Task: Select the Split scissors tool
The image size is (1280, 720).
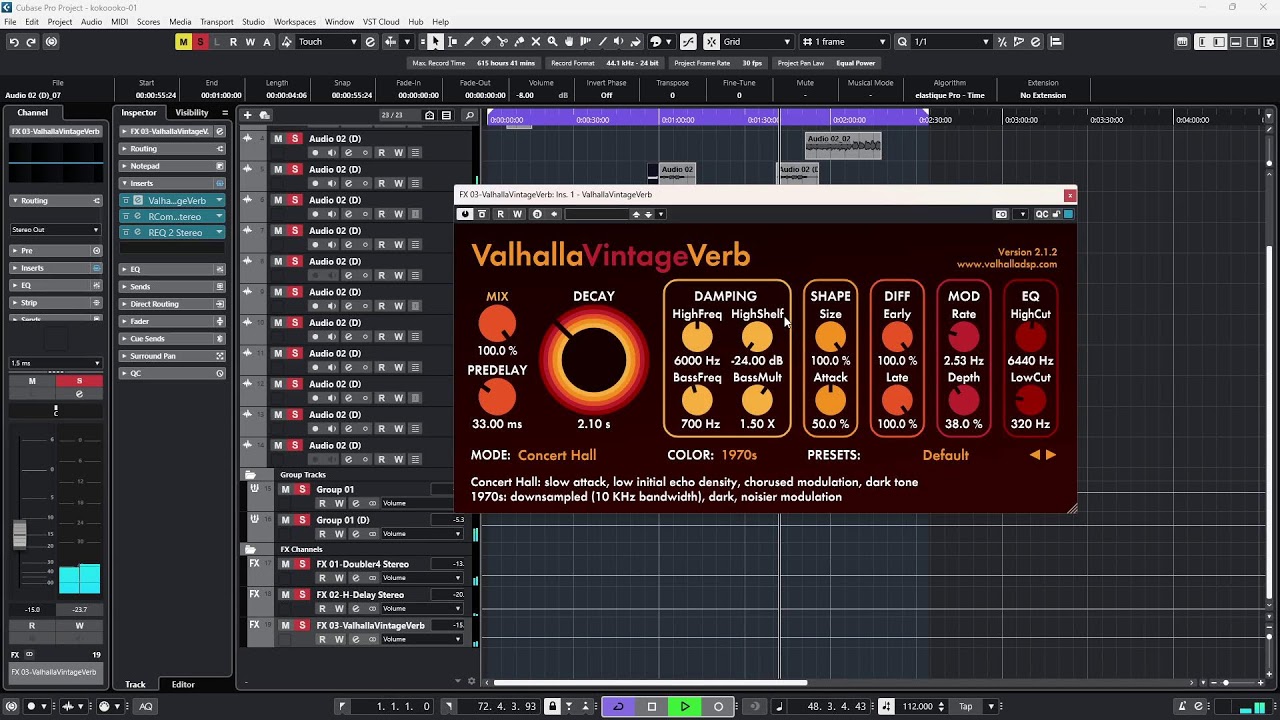Action: coord(502,42)
